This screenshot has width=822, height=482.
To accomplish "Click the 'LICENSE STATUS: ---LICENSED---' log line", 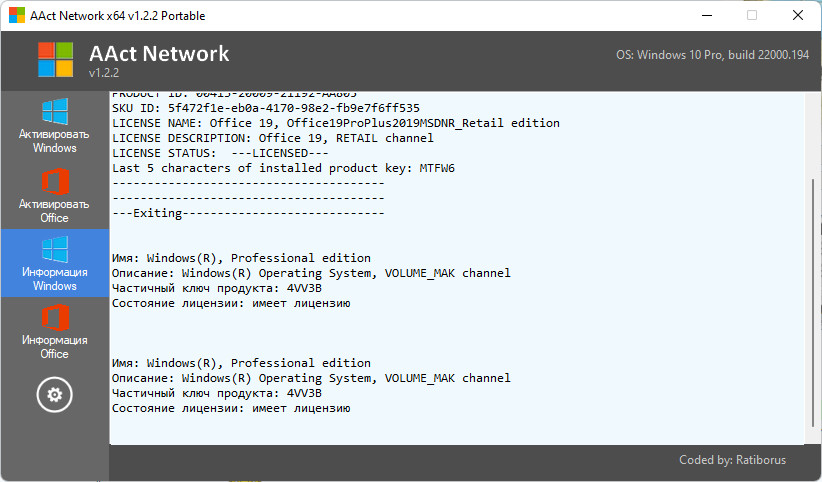I will pos(220,153).
